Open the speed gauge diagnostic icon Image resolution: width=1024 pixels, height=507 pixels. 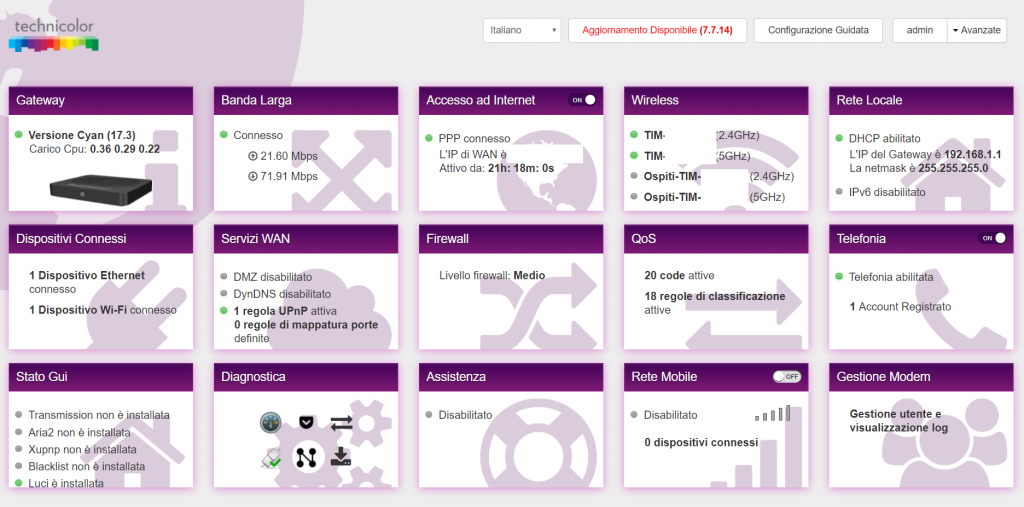270,423
